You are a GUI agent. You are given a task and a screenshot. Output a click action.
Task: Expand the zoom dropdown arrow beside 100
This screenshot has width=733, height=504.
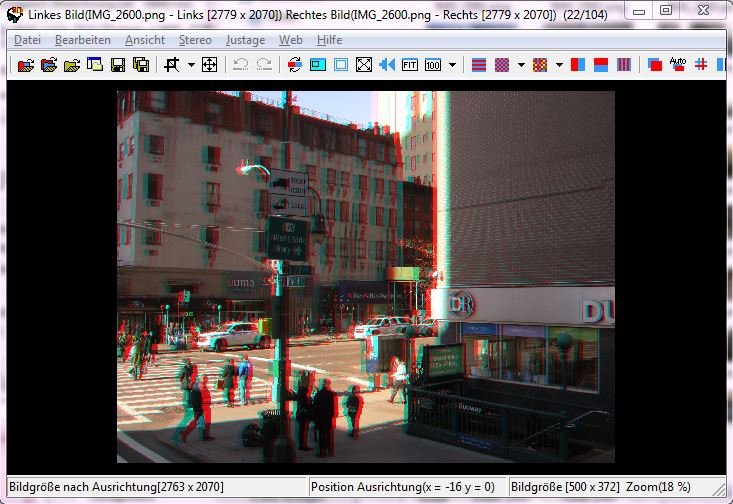tap(453, 65)
